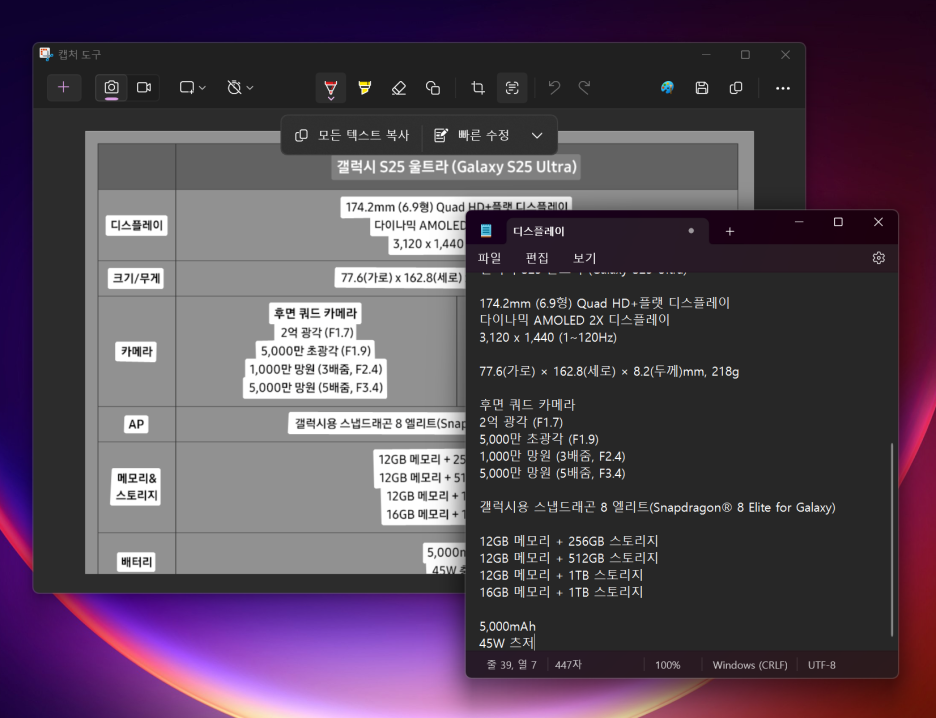Click 2억 광각 (F1.7) in the capture
936x718 pixels.
pyautogui.click(x=317, y=332)
